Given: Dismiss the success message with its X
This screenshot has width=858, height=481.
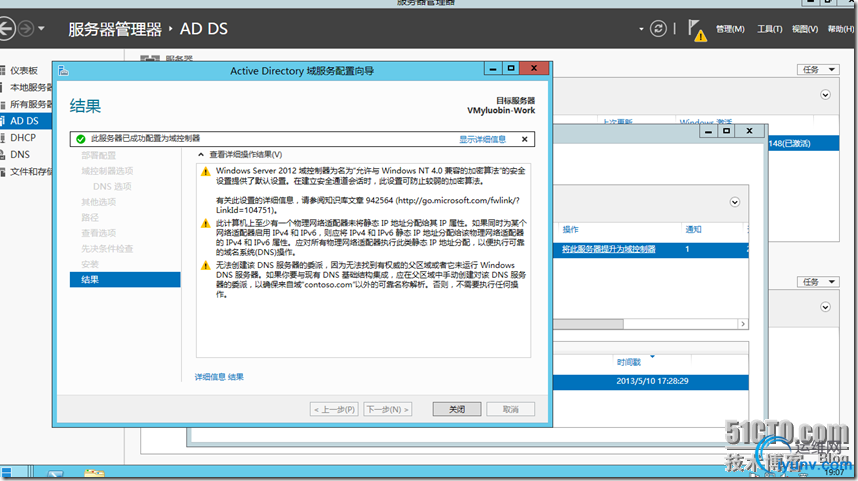Looking at the screenshot, I should (x=524, y=140).
